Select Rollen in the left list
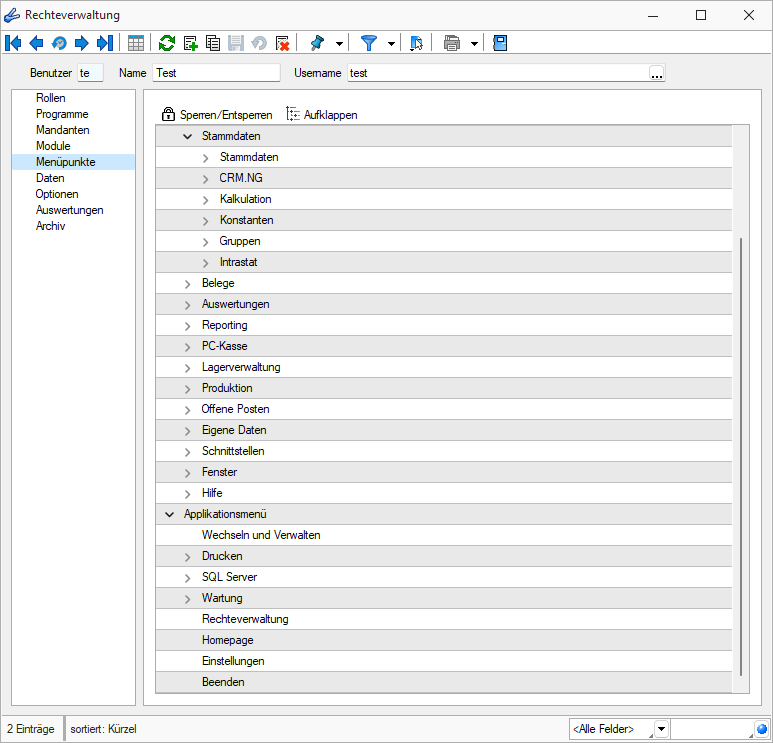This screenshot has height=743, width=773. 50,98
